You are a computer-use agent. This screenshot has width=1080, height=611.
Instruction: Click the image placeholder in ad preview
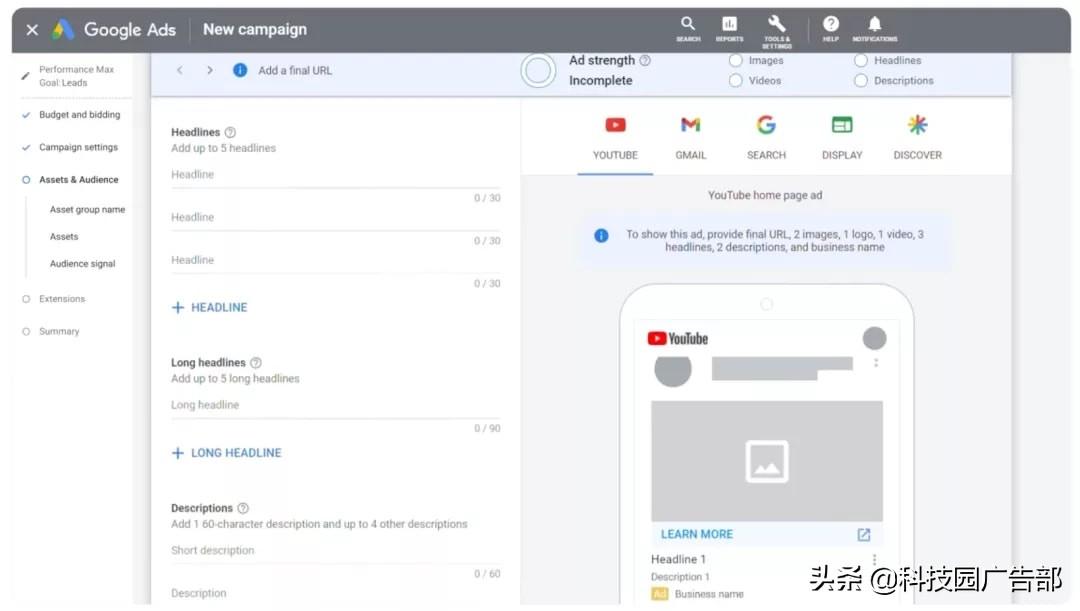pyautogui.click(x=767, y=461)
